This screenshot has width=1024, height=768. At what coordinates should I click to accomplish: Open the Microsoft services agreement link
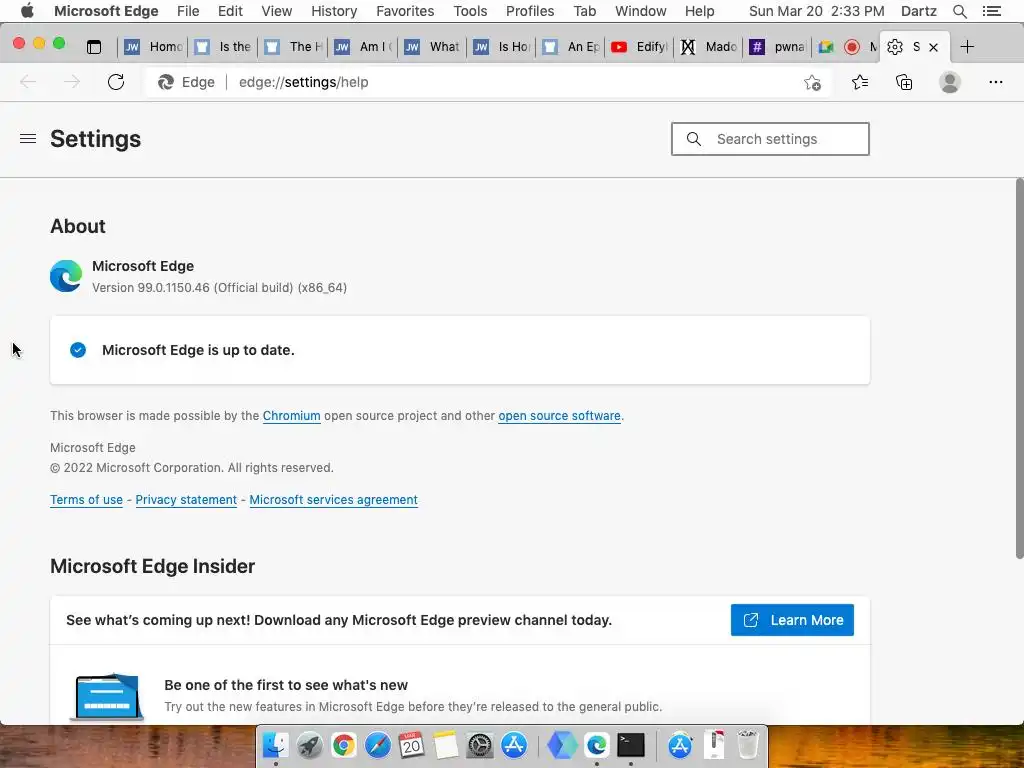click(333, 500)
